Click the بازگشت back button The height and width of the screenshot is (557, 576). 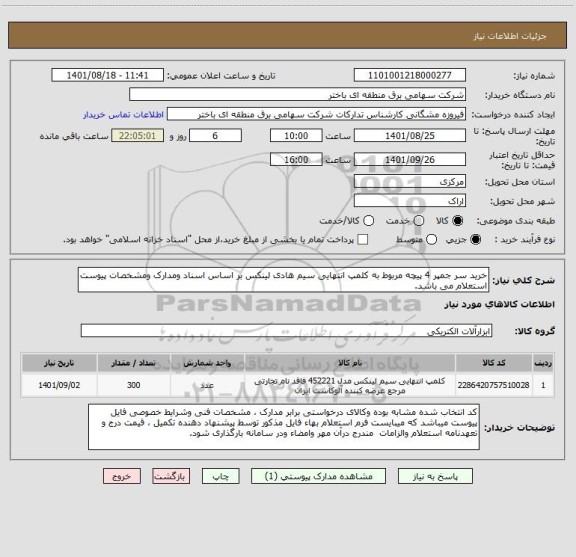tap(171, 476)
